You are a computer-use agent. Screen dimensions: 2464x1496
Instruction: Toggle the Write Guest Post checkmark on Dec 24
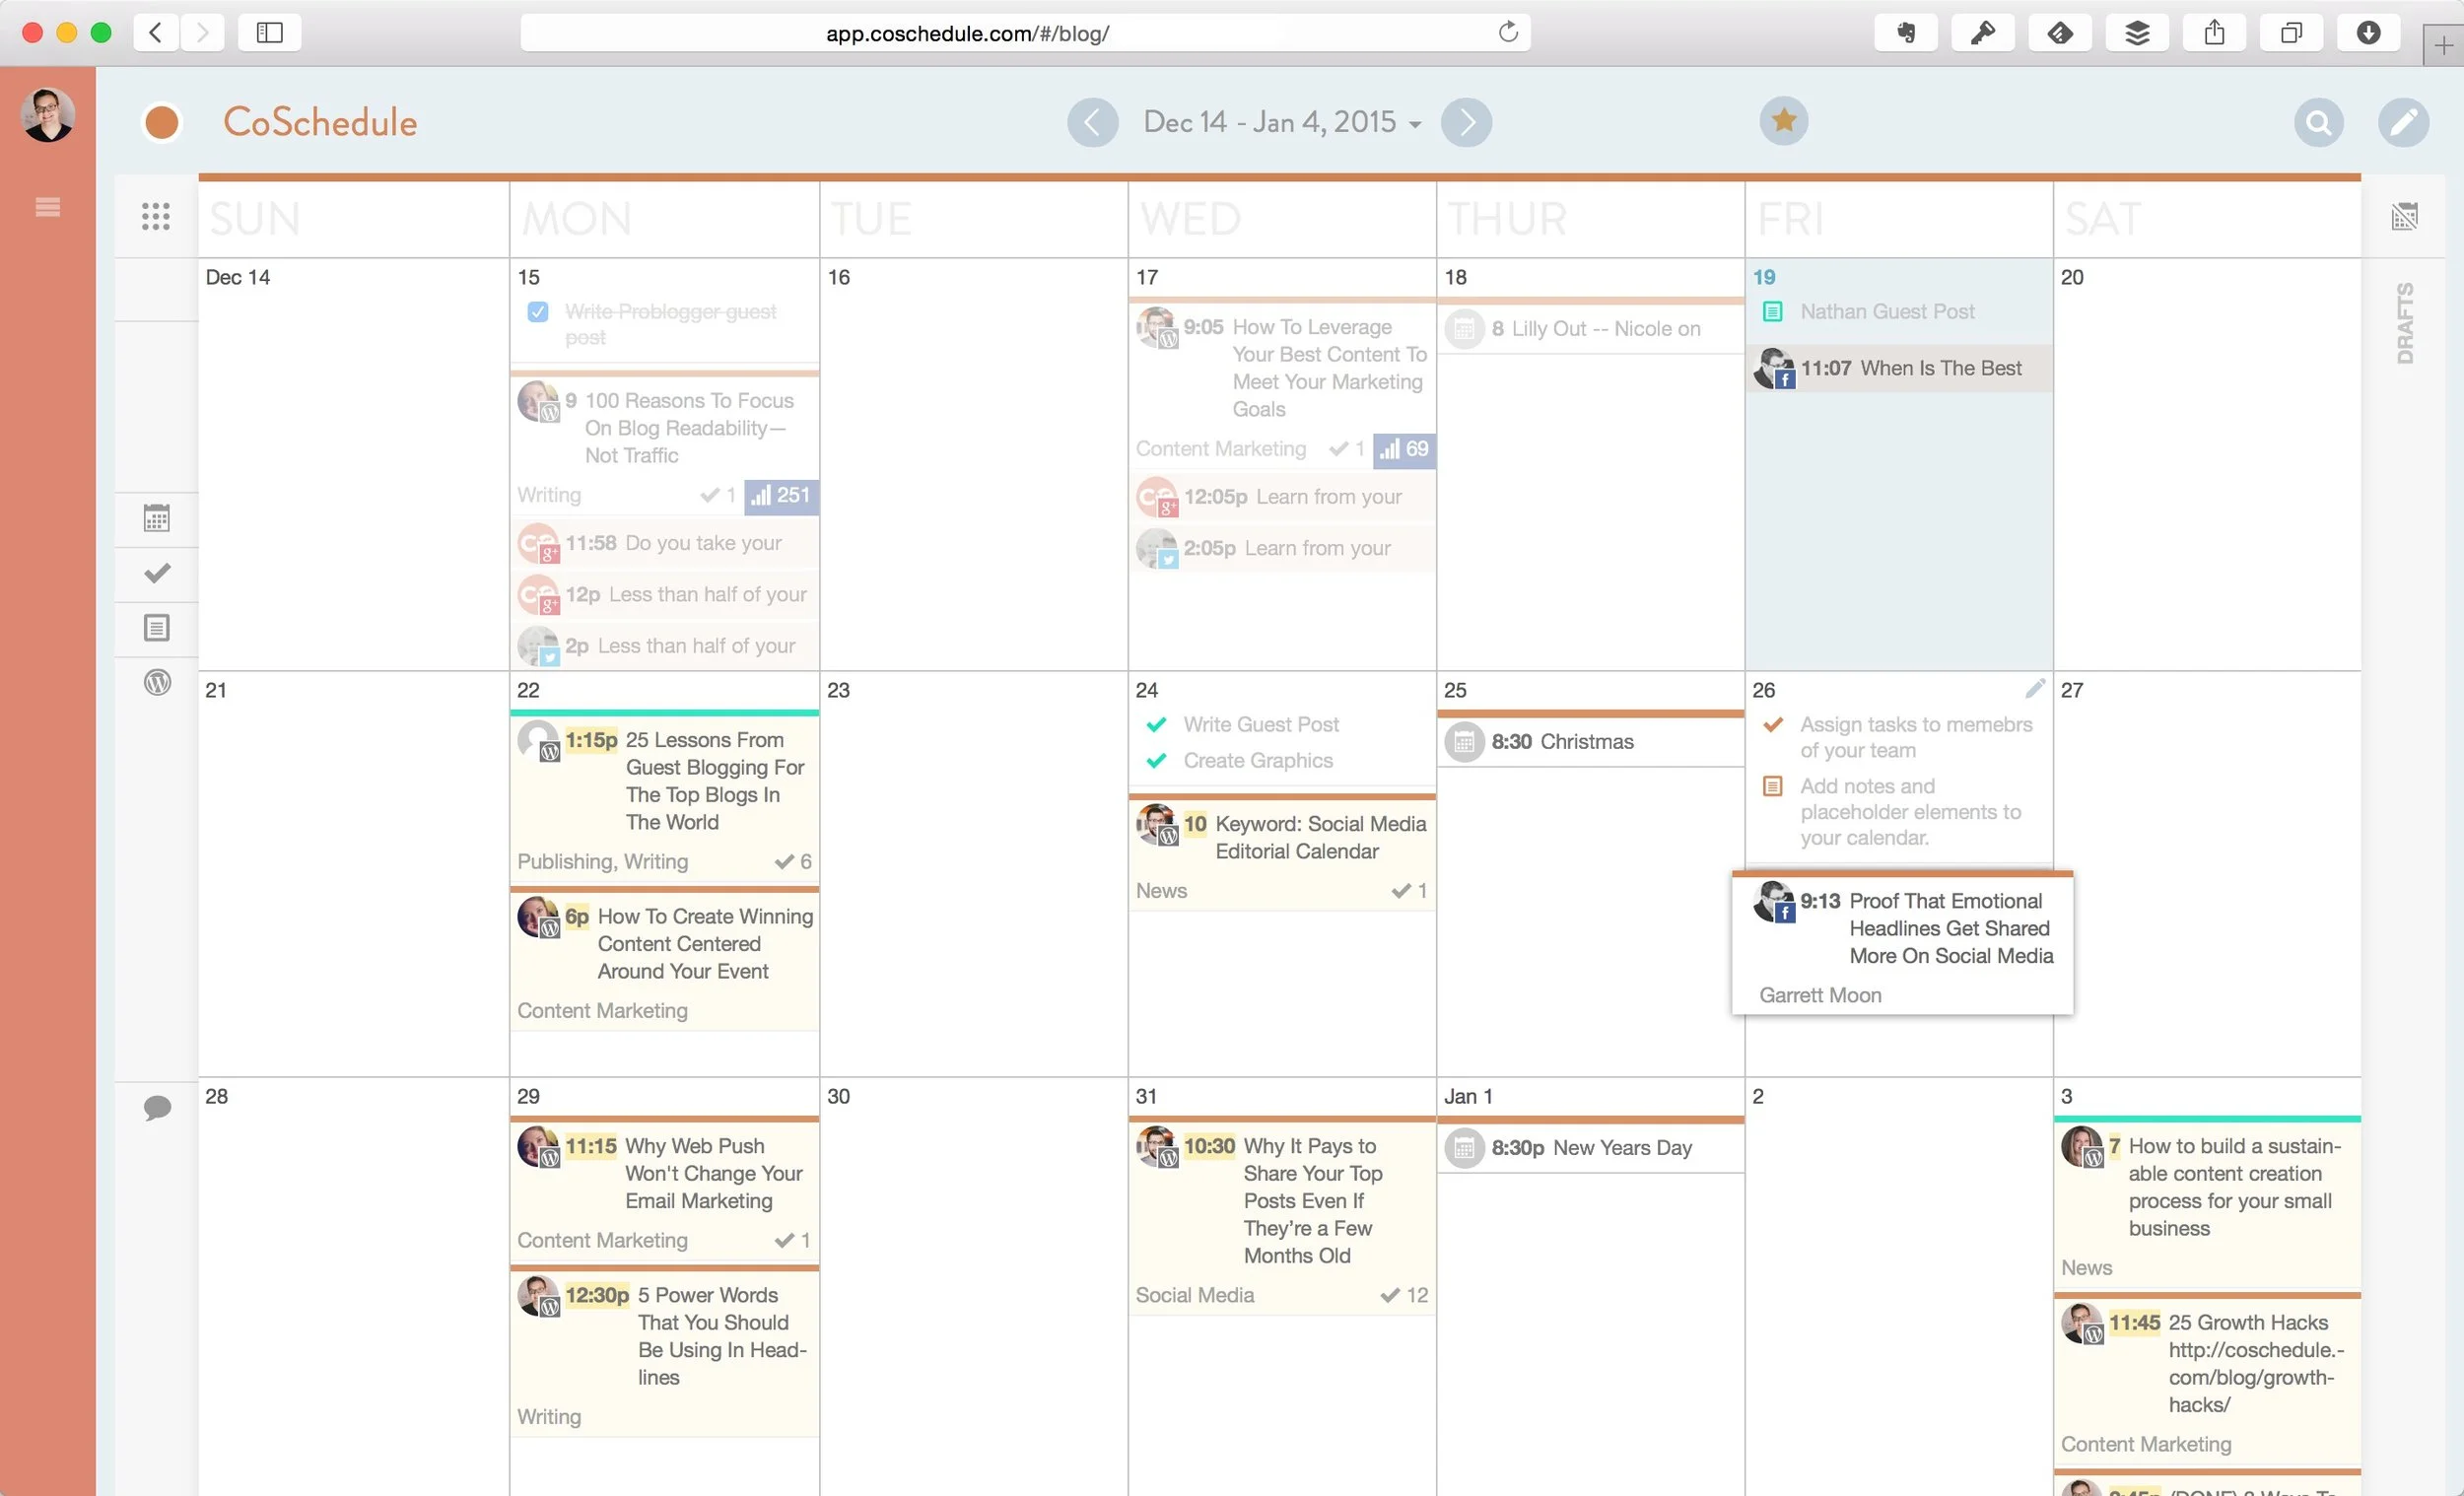(x=1157, y=724)
